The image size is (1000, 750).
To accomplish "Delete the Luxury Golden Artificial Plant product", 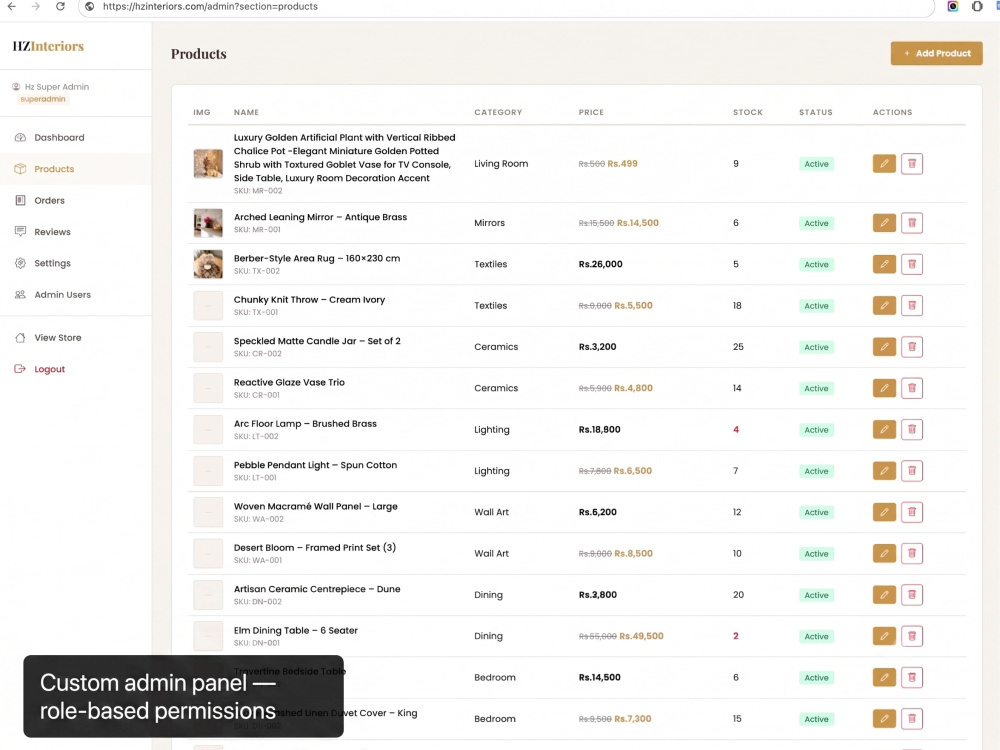I will pyautogui.click(x=912, y=164).
